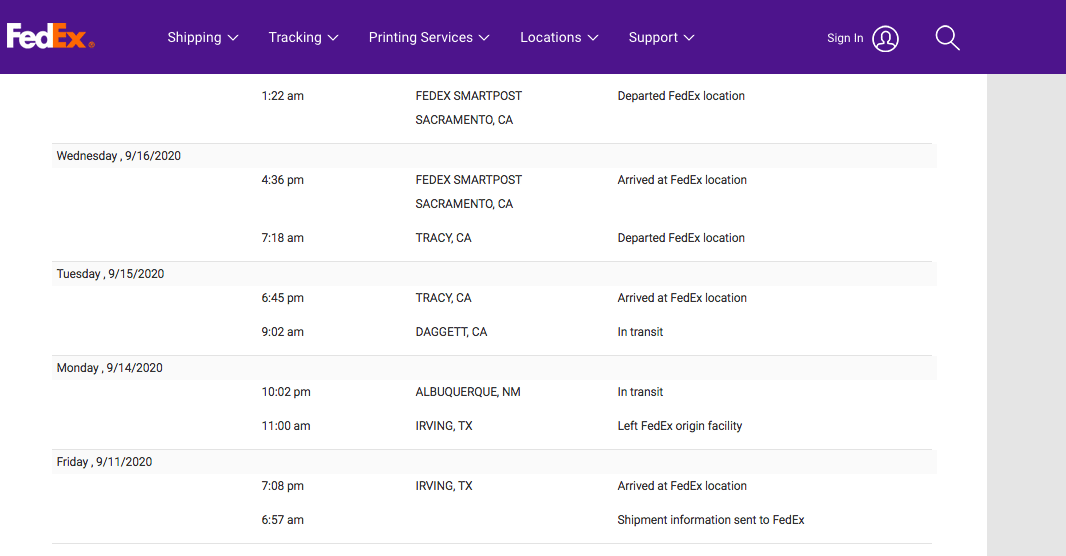This screenshot has width=1066, height=556.
Task: Click SACRAMENTO, CA under the 4:36 pm entry
Action: point(464,204)
